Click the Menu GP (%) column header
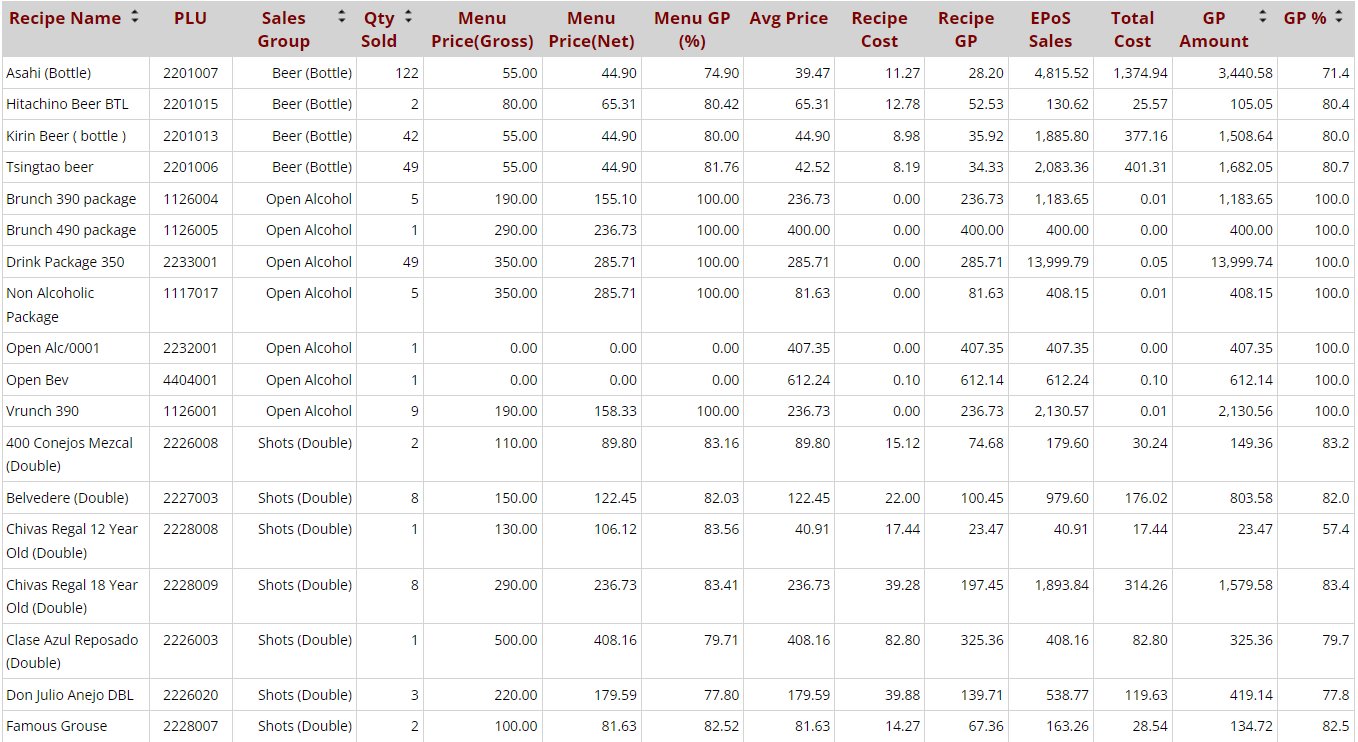The height and width of the screenshot is (742, 1358). 692,29
